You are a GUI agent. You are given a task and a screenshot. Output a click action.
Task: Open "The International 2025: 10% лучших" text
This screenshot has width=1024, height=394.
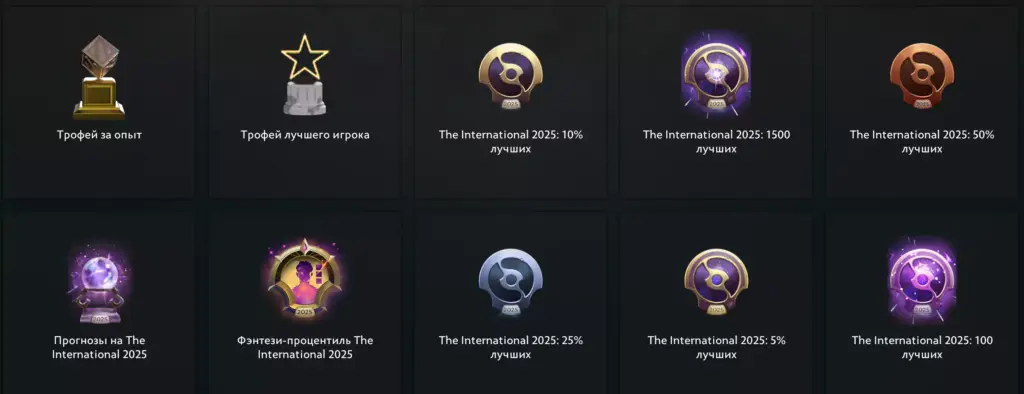click(x=511, y=142)
